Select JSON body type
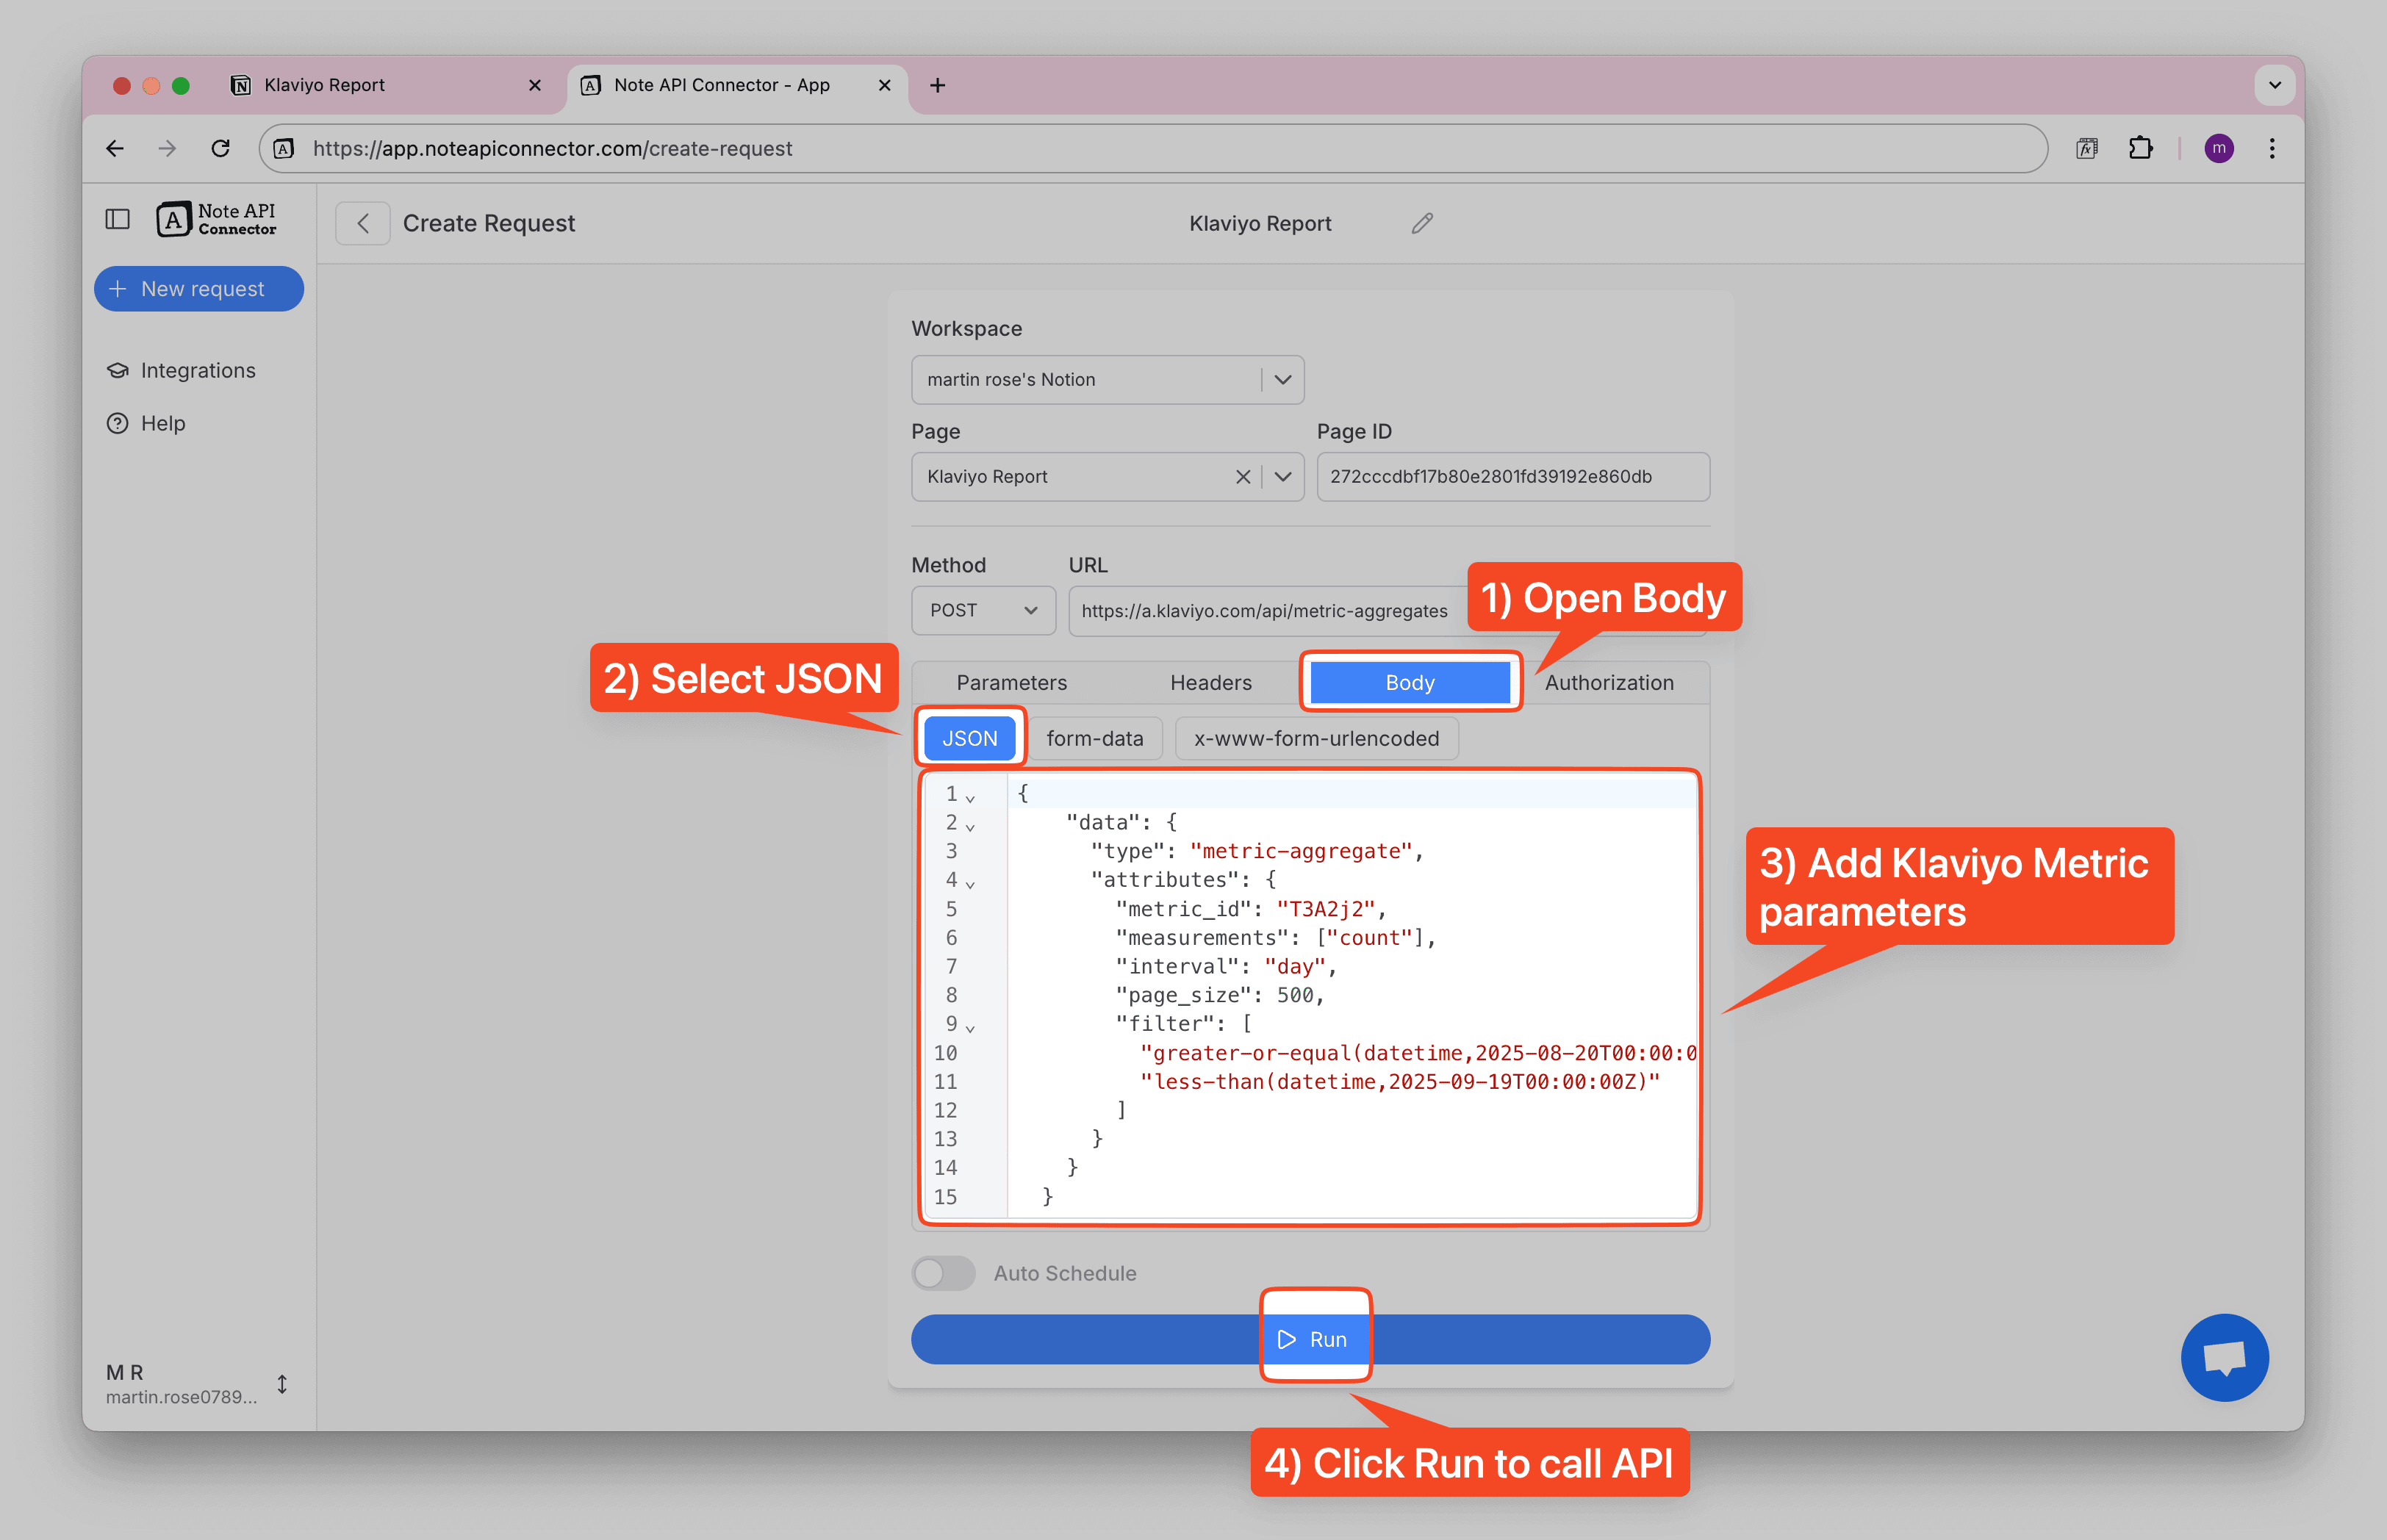This screenshot has width=2387, height=1540. [x=969, y=738]
